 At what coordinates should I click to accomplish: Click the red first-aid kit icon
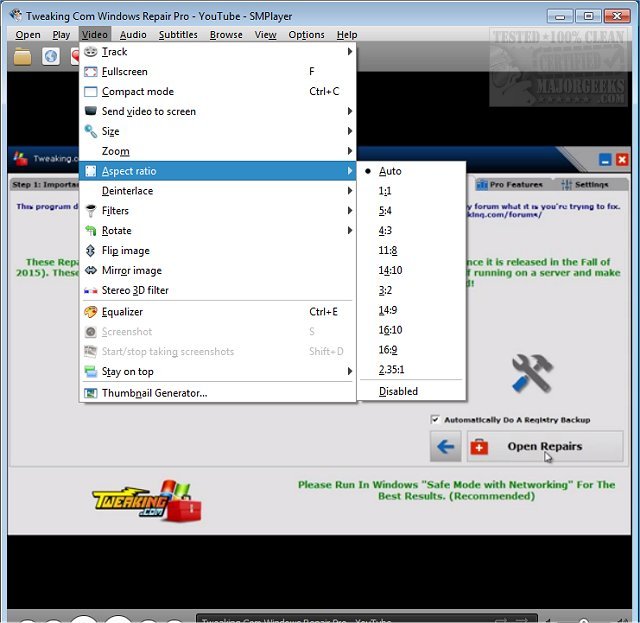click(479, 447)
